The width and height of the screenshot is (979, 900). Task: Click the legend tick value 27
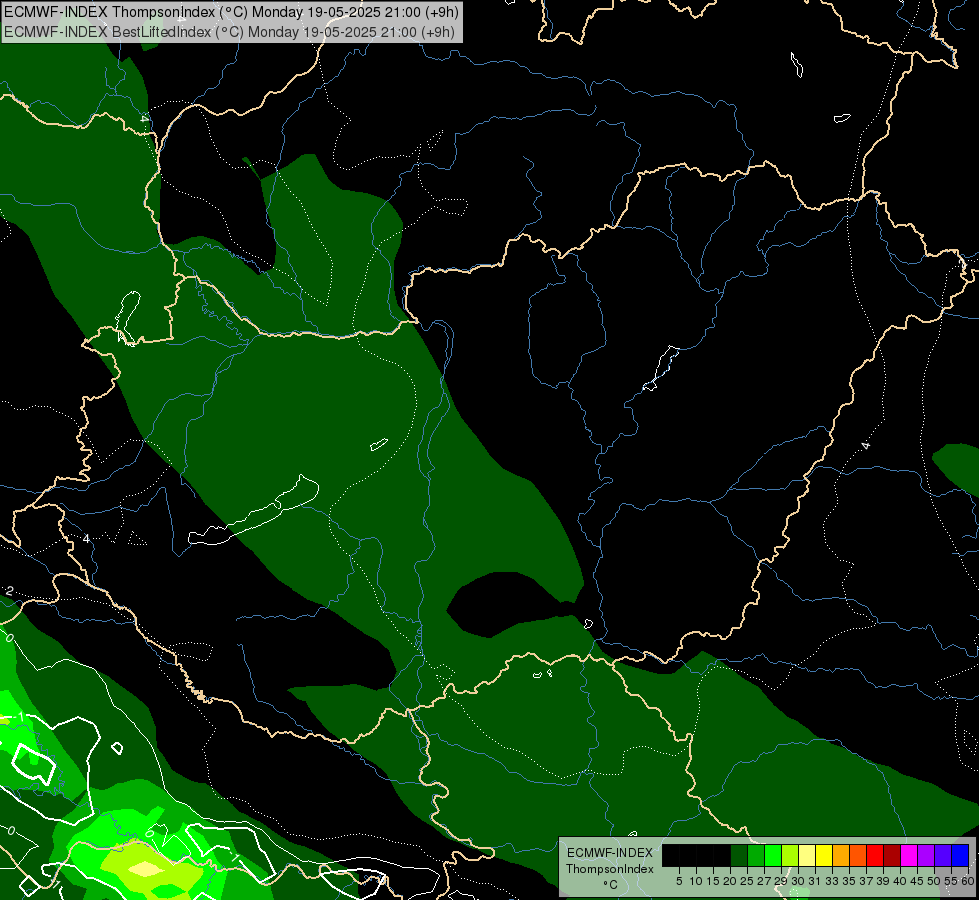[764, 881]
